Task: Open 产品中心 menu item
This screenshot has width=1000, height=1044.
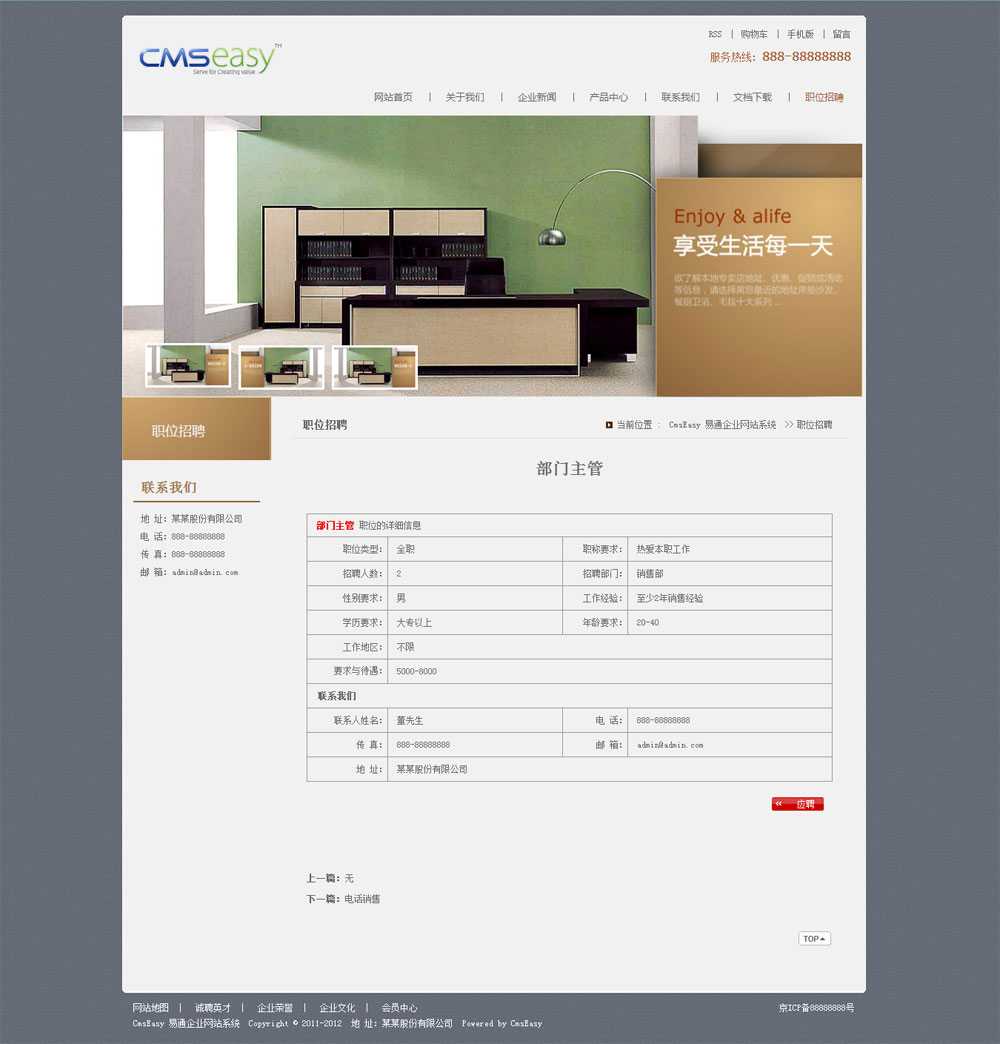Action: coord(608,97)
